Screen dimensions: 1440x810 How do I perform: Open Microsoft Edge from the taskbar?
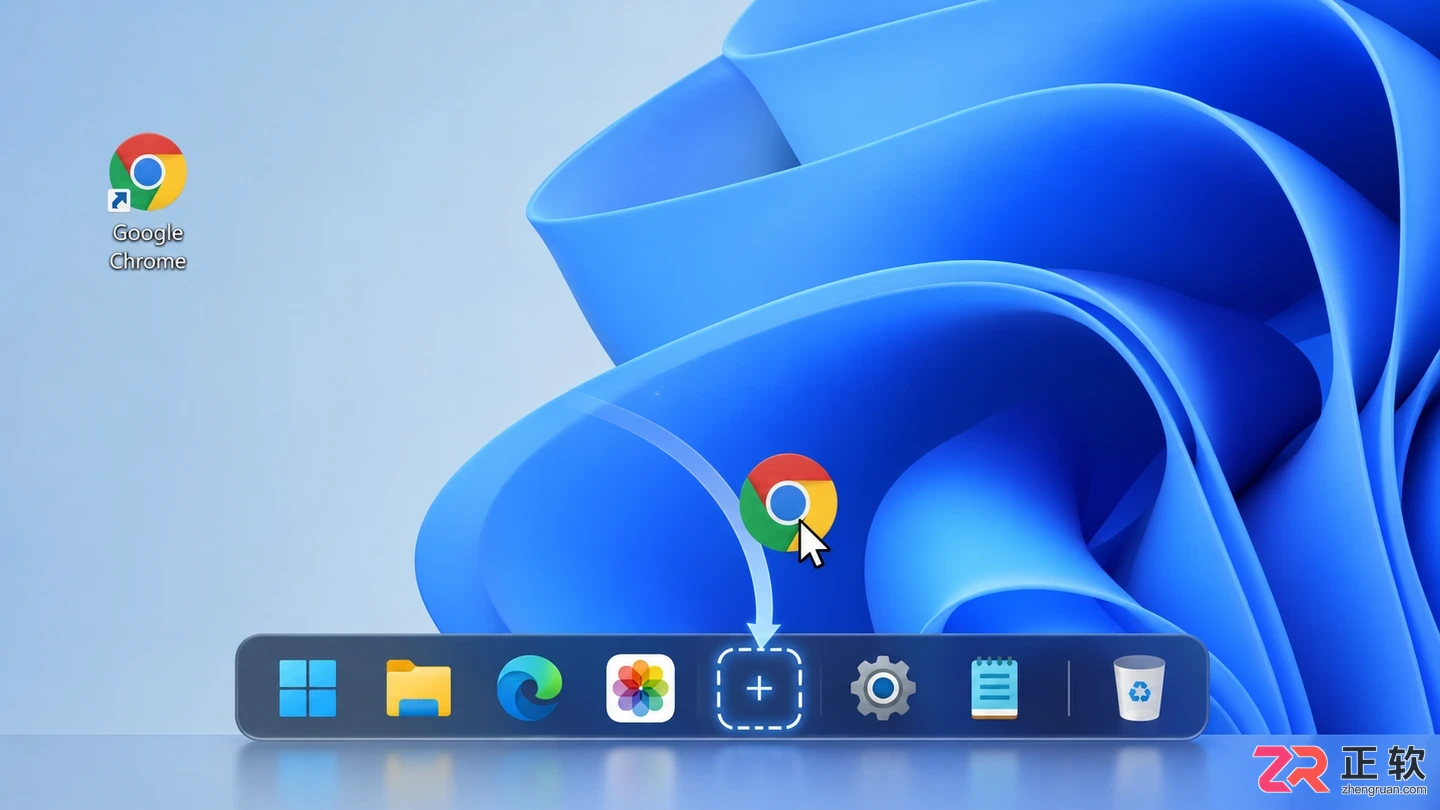point(529,688)
